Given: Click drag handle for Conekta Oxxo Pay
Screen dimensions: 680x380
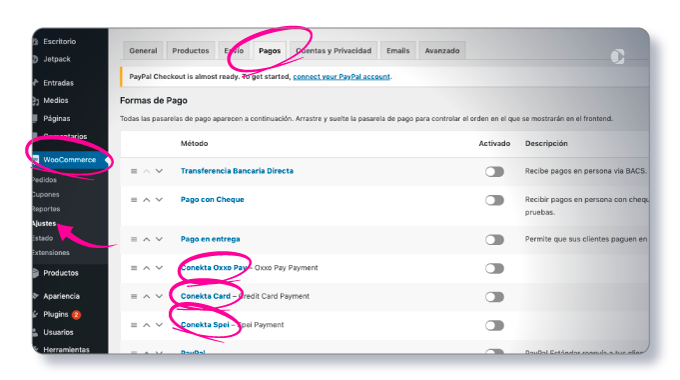Looking at the screenshot, I should 134,268.
